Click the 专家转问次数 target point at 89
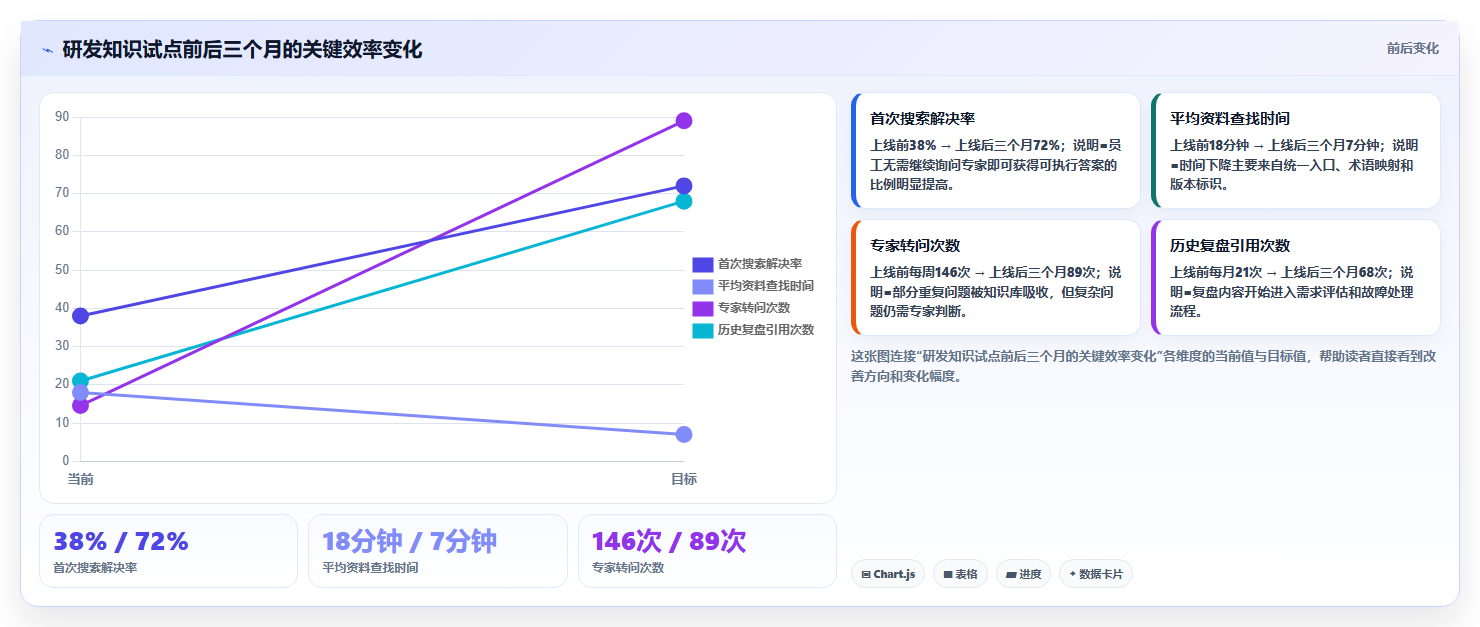The height and width of the screenshot is (627, 1480). [684, 121]
